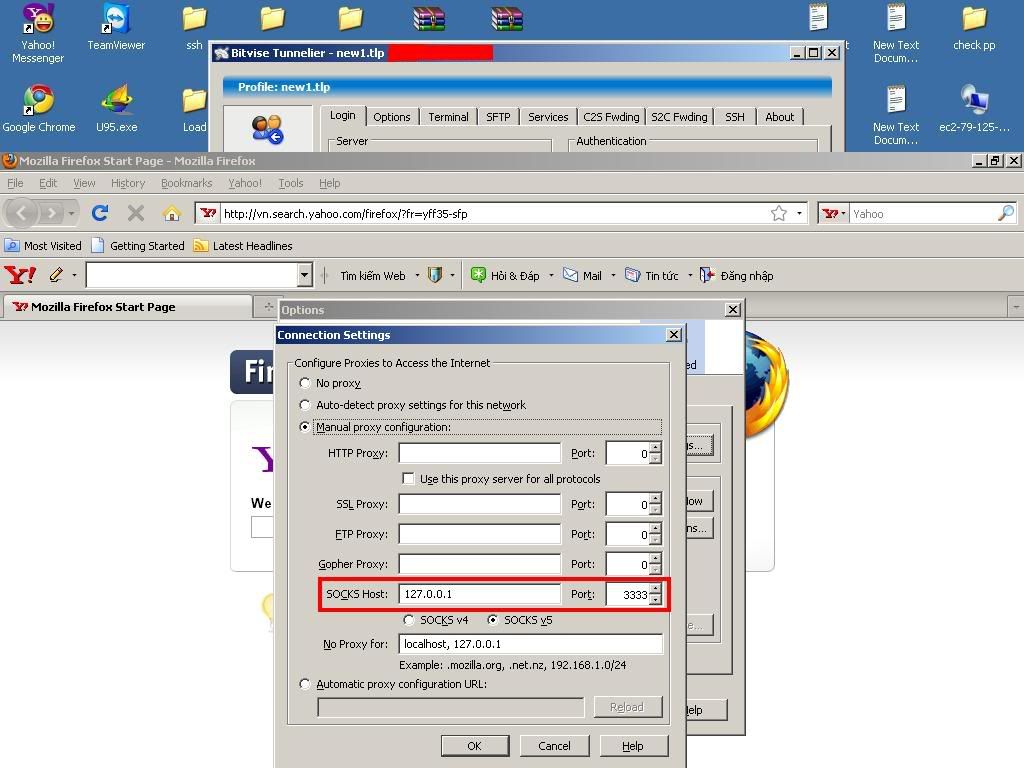Open the ec2-79-125 remote desktop icon
Screen dimensions: 1024x768
[x=974, y=108]
